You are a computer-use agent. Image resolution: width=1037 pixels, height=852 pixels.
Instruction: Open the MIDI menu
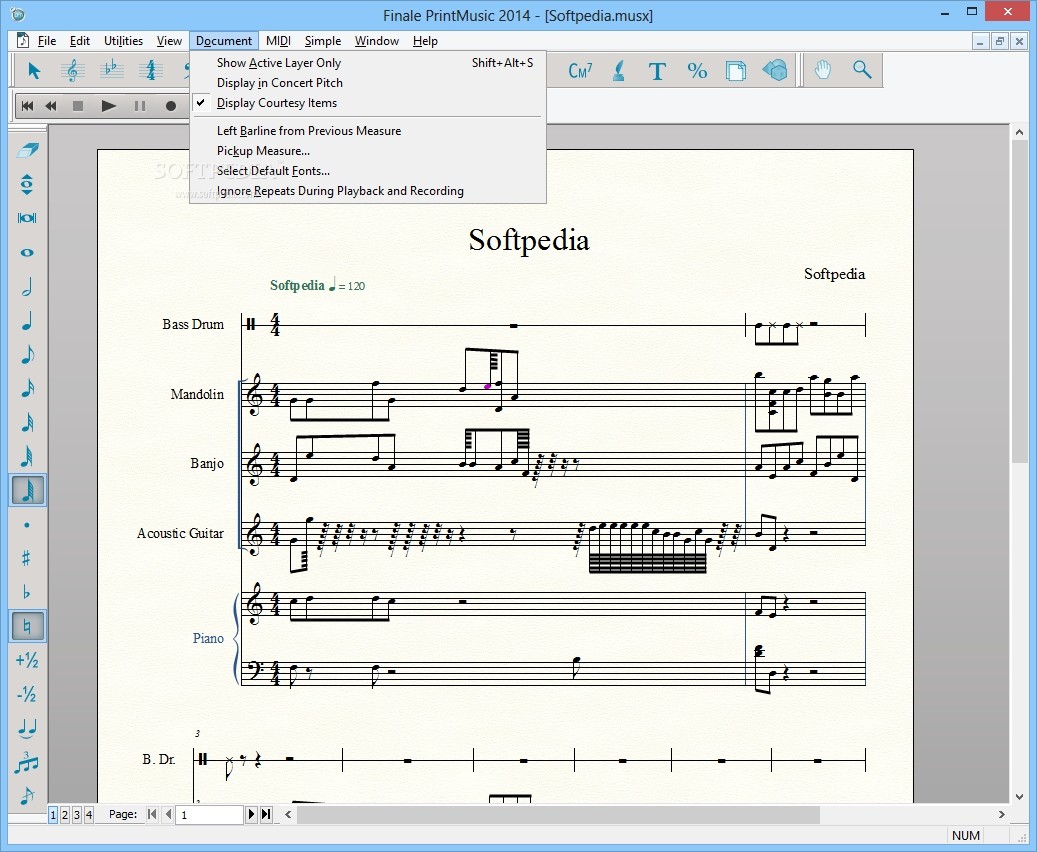(278, 41)
